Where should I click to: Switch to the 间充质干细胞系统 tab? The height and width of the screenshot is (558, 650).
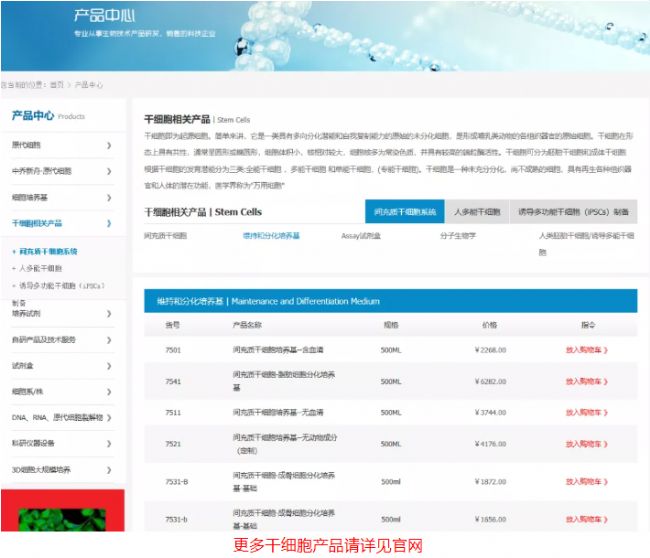(x=405, y=212)
